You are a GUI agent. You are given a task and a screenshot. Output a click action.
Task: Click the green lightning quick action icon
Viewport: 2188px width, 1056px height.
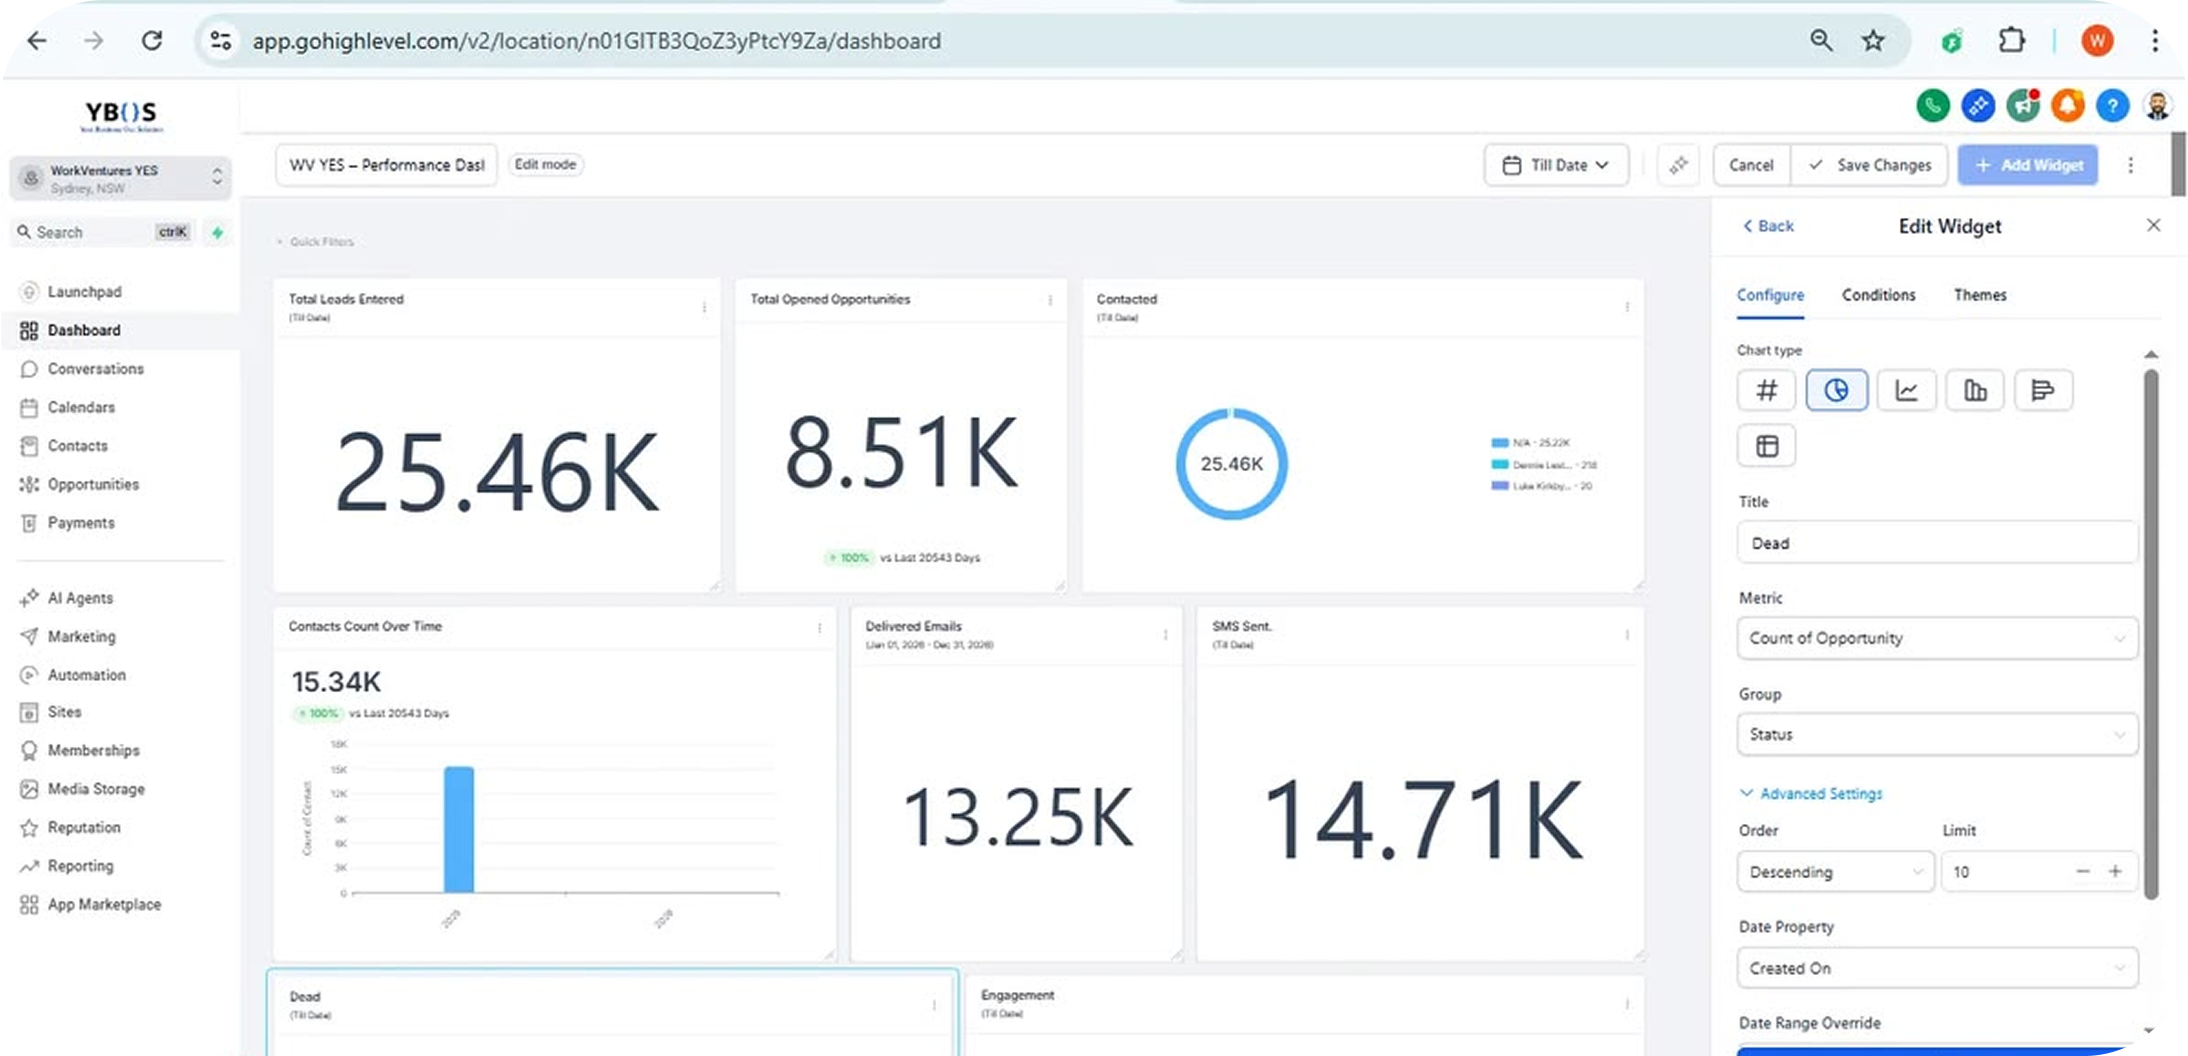217,232
